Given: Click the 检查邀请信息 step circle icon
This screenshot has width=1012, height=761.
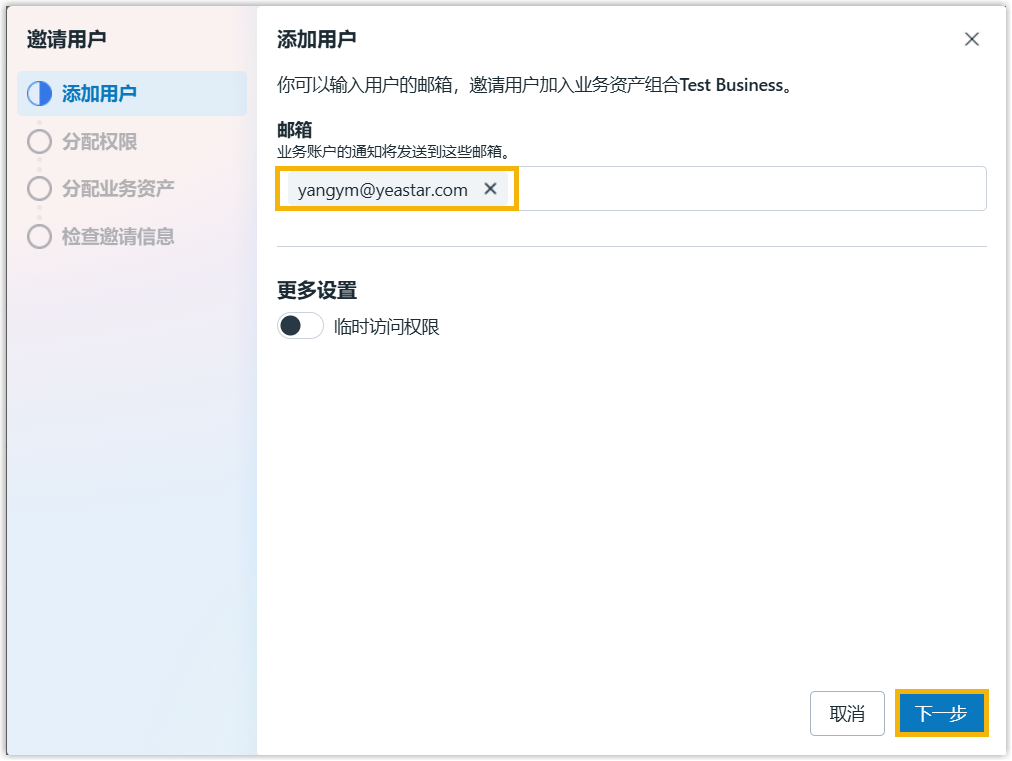Looking at the screenshot, I should 39,237.
